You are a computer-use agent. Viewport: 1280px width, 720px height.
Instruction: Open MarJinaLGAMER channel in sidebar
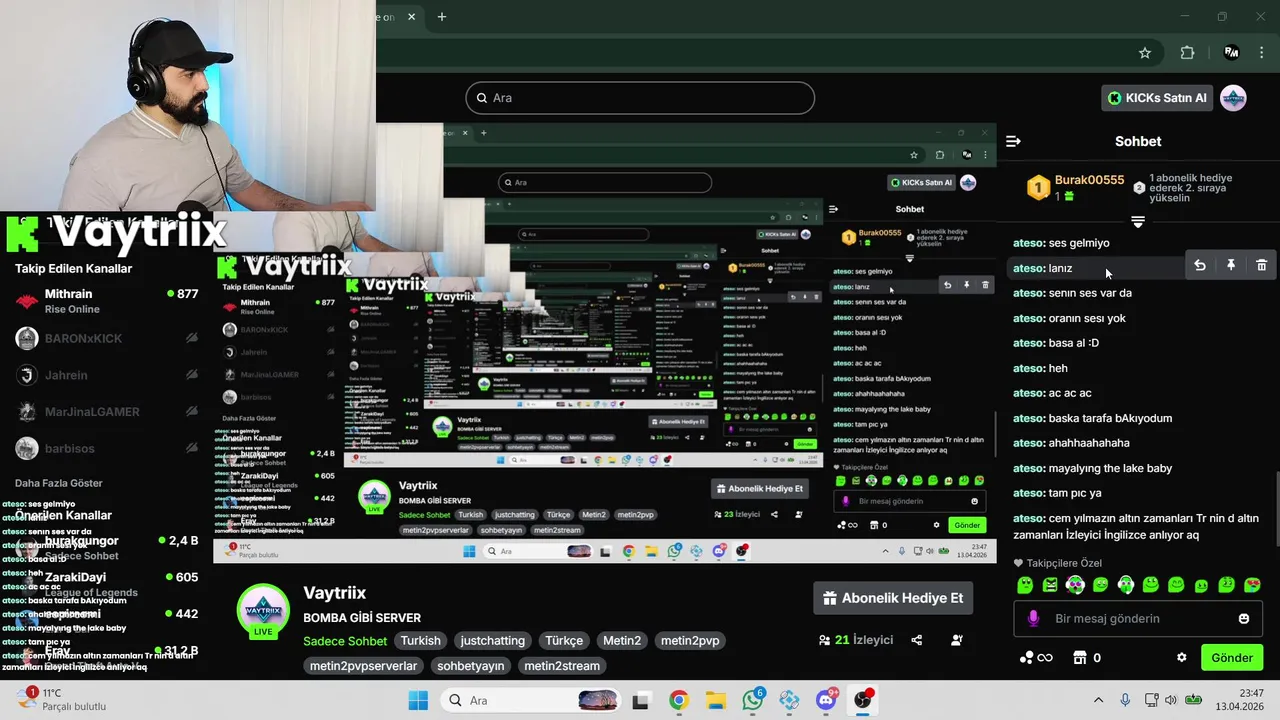[x=107, y=412]
